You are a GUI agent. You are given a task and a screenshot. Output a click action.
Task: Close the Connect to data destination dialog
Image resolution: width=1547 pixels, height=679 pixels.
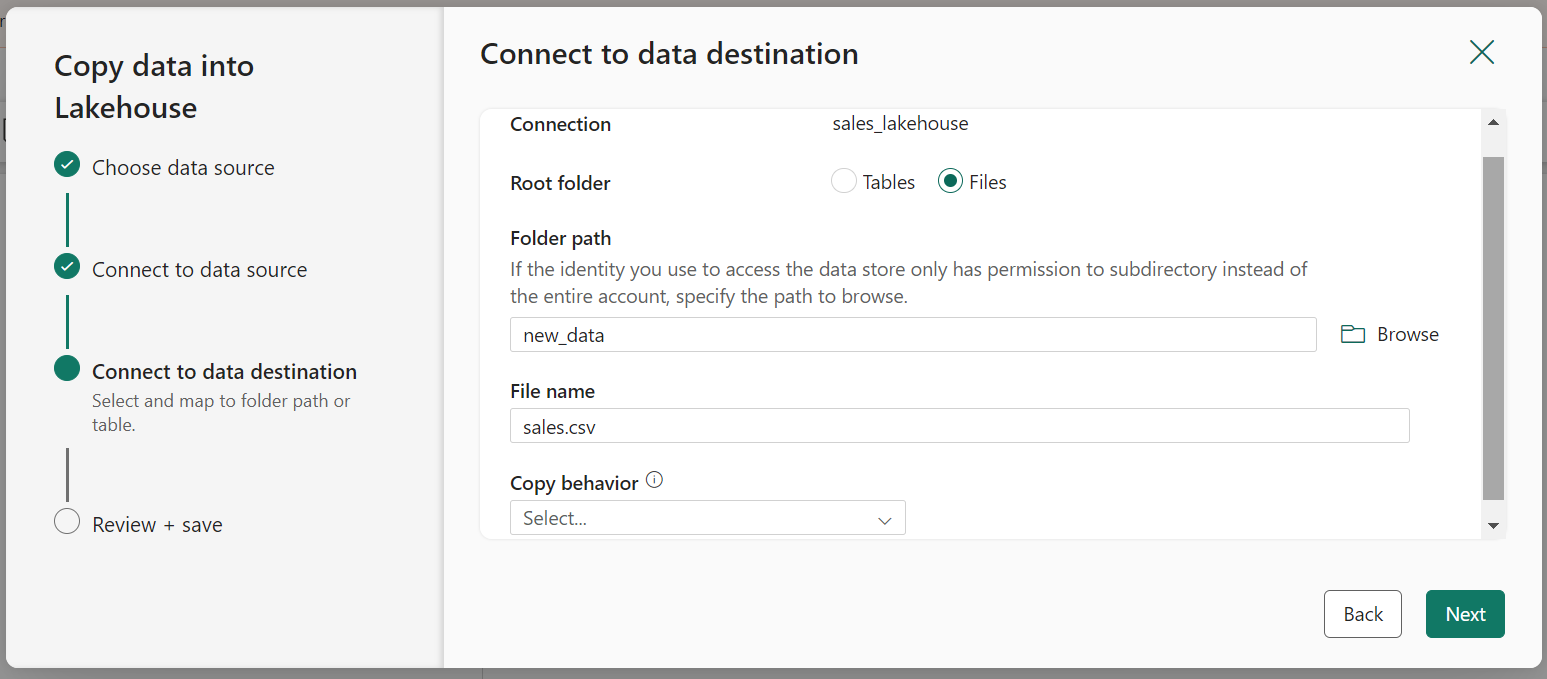tap(1481, 52)
